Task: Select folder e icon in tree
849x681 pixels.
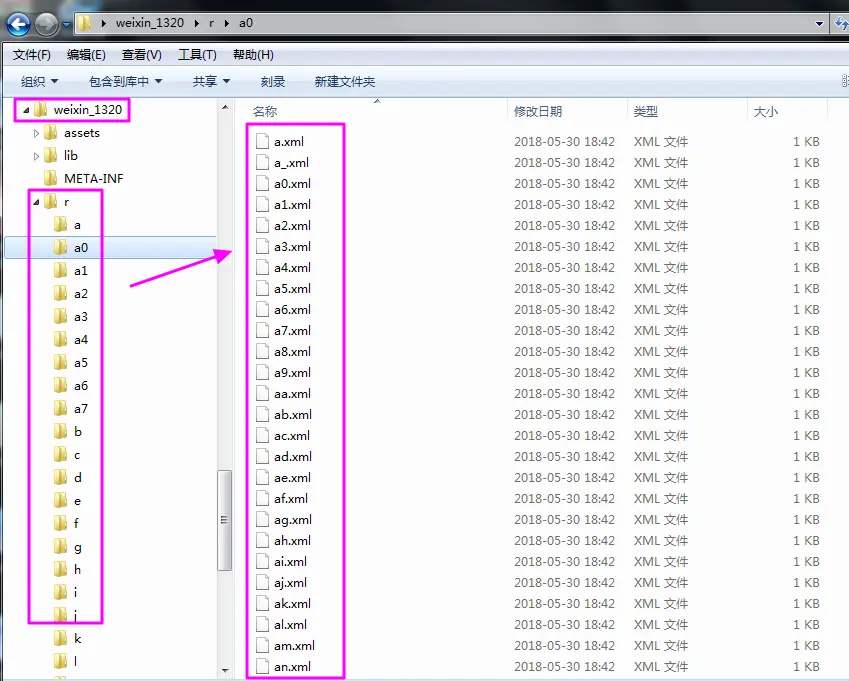Action: click(61, 501)
